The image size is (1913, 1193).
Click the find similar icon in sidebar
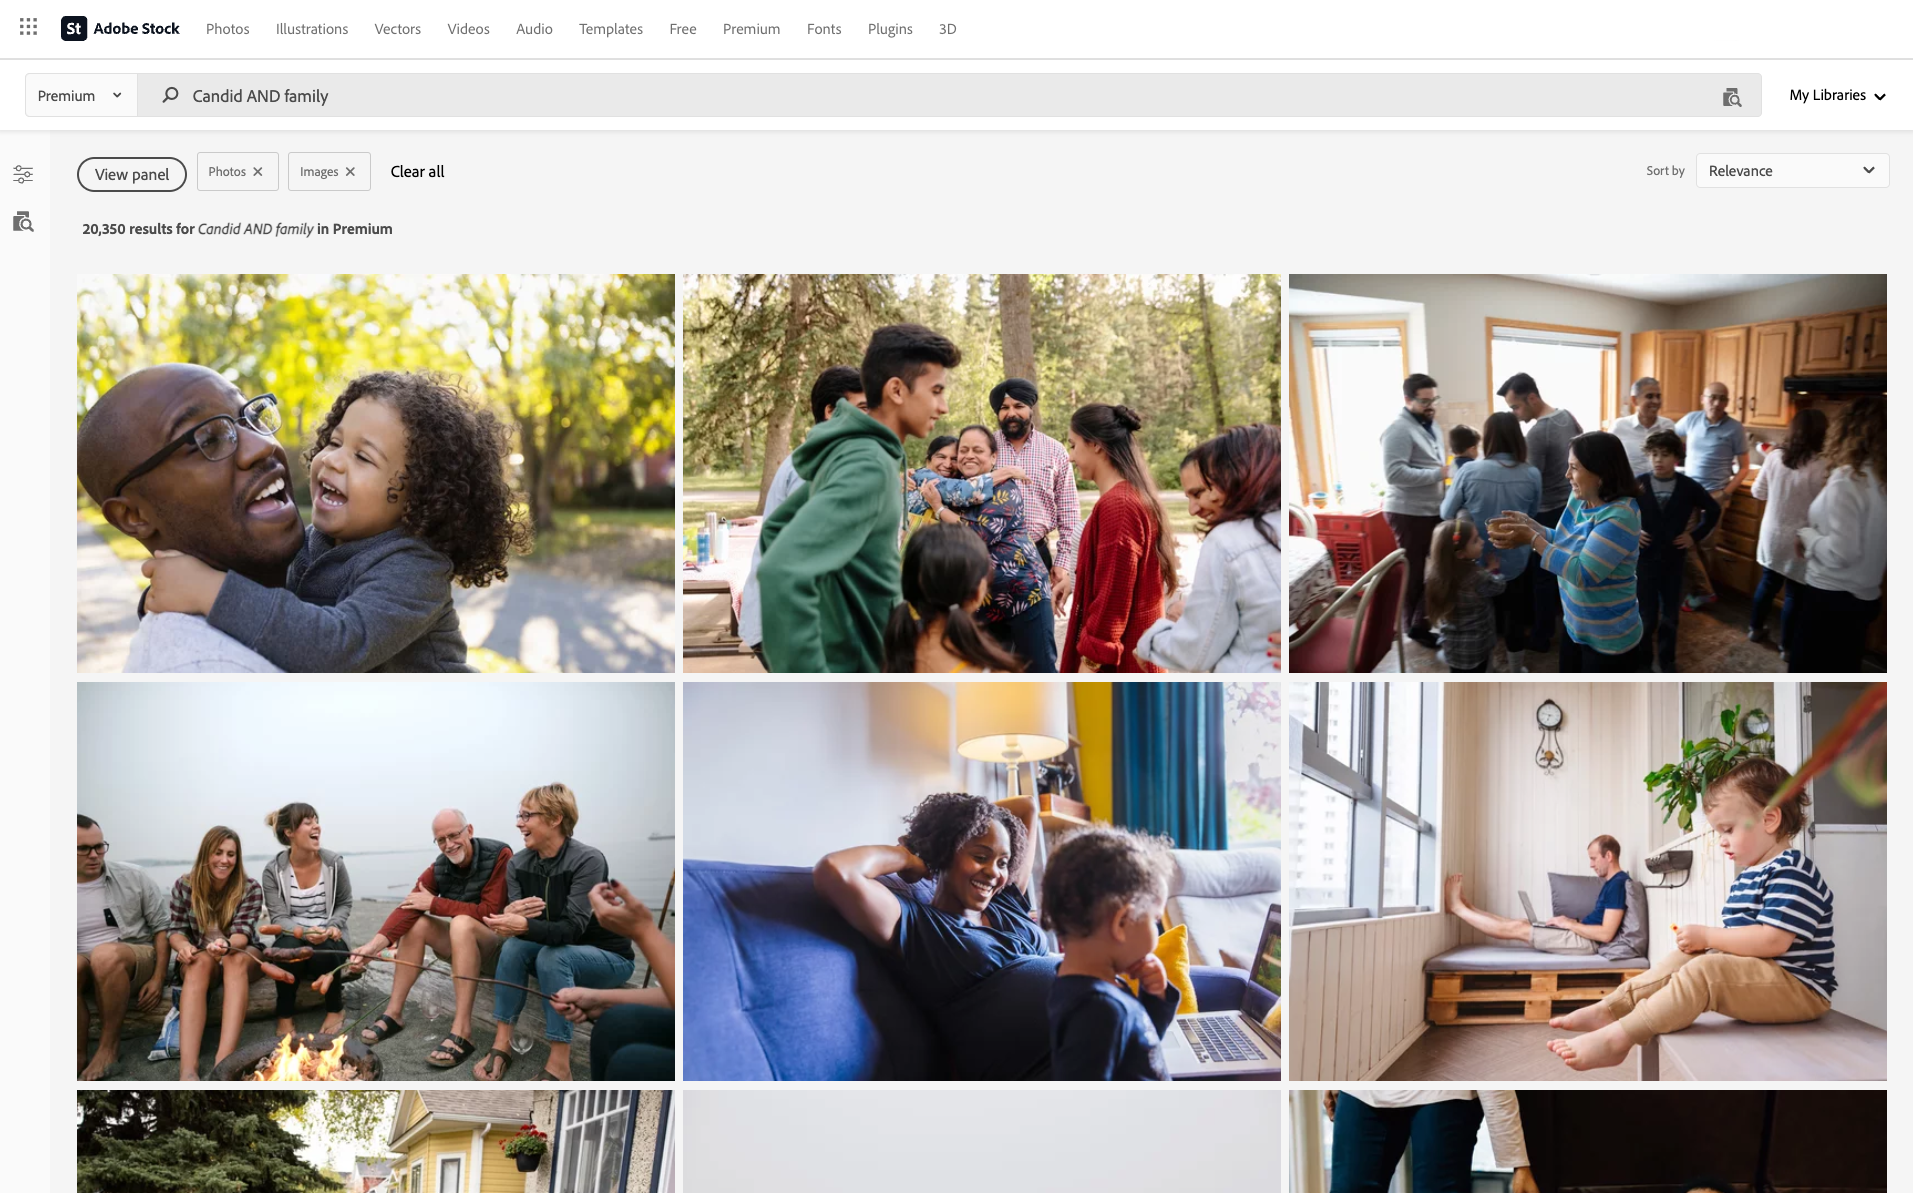click(x=23, y=222)
